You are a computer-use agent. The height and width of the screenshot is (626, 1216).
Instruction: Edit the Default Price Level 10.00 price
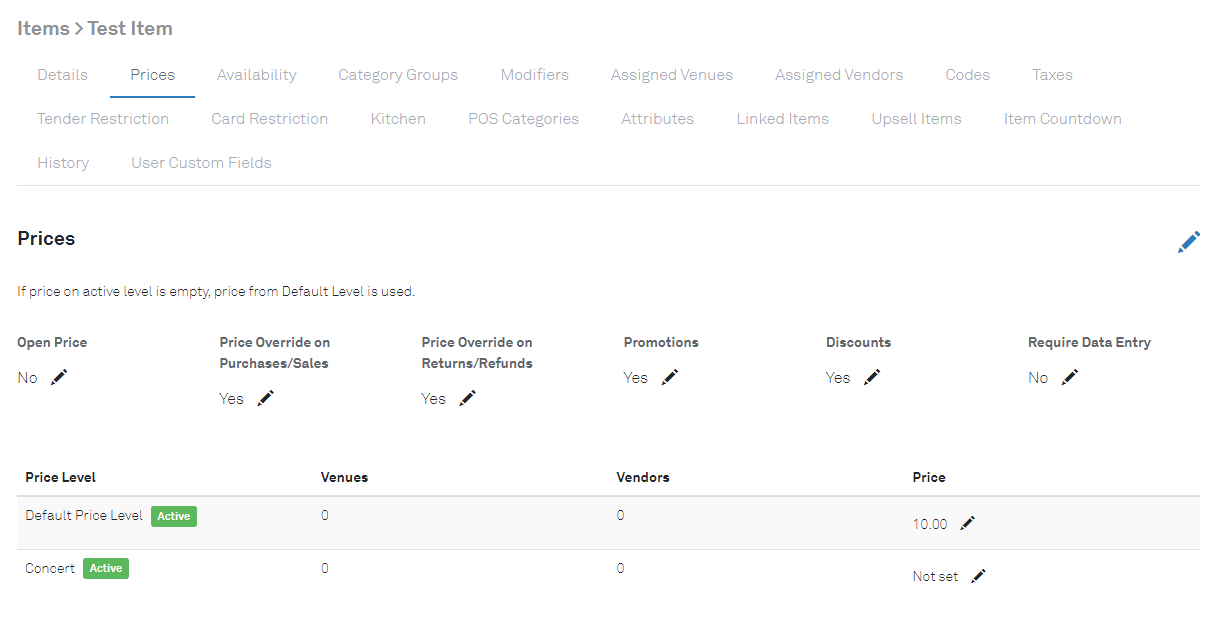coord(967,523)
